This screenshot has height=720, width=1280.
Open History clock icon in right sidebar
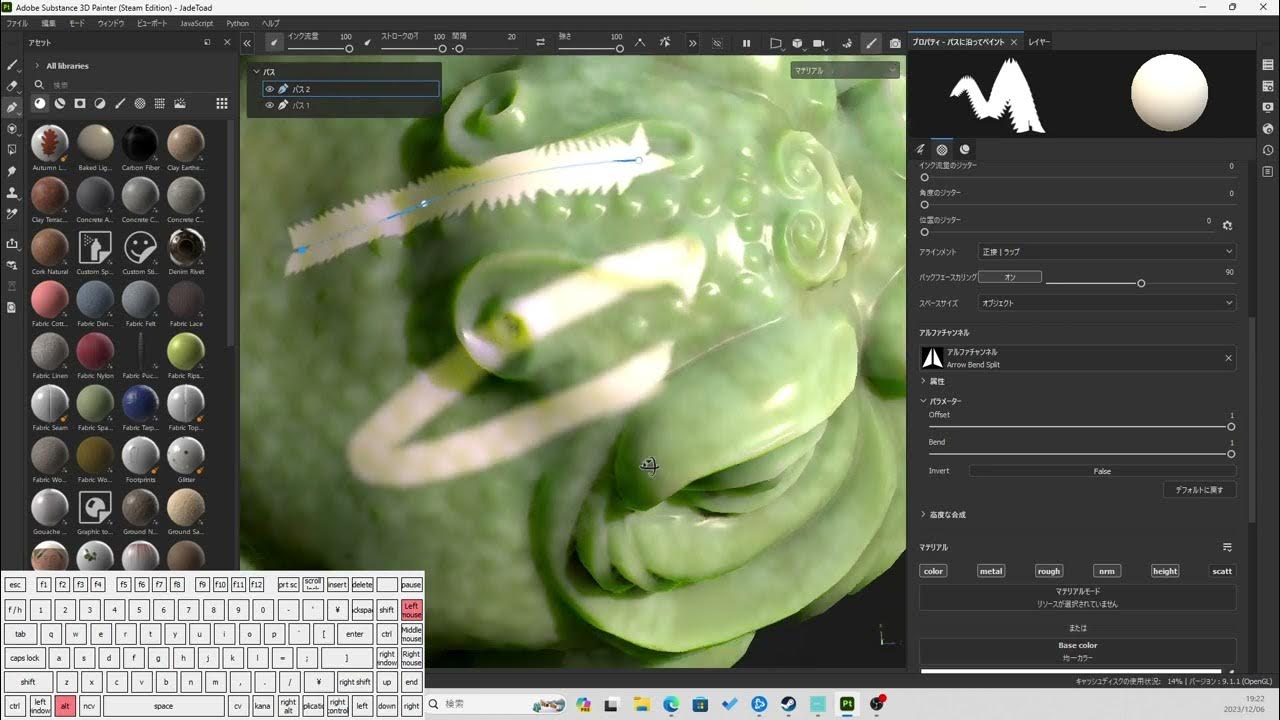point(1268,150)
